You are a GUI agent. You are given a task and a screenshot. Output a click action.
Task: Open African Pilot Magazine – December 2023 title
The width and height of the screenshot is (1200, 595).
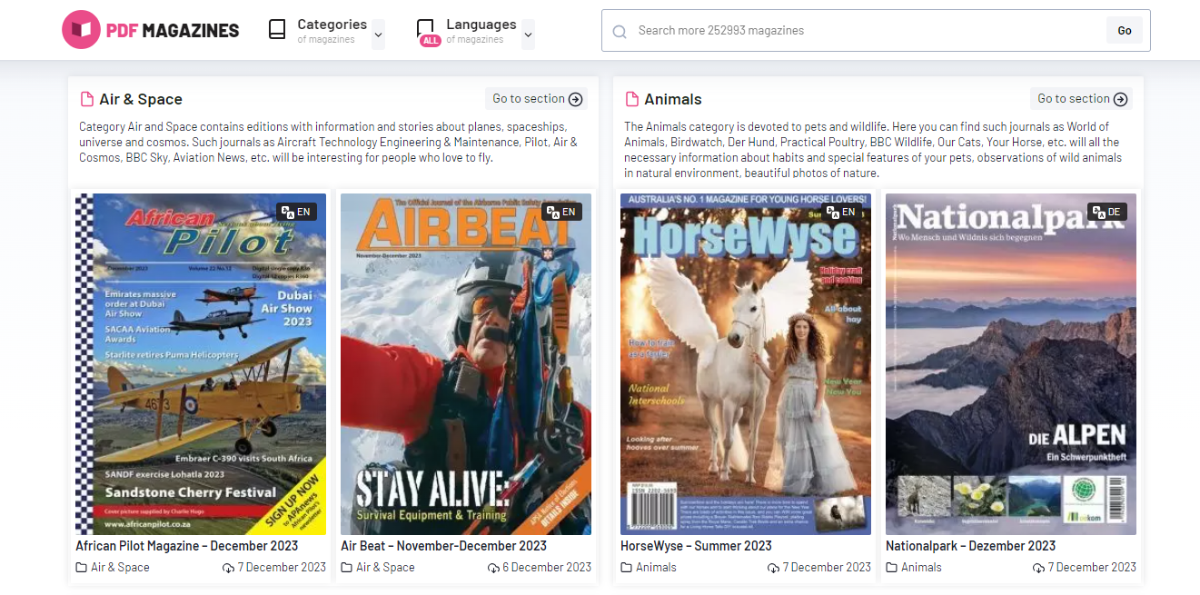(x=186, y=546)
